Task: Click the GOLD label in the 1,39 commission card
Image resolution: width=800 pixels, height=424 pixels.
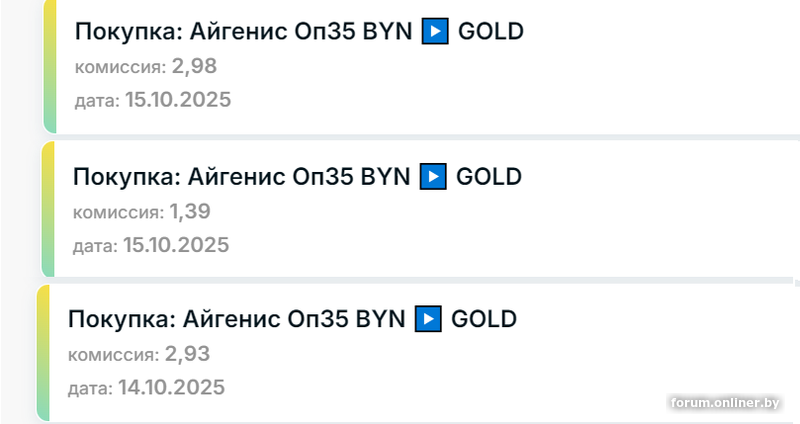Action: 489,177
